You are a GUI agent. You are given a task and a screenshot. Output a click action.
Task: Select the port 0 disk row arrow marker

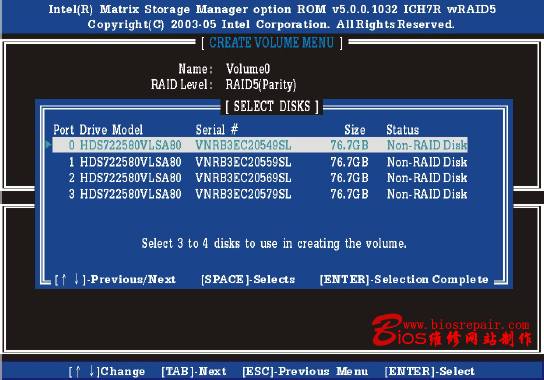point(49,144)
